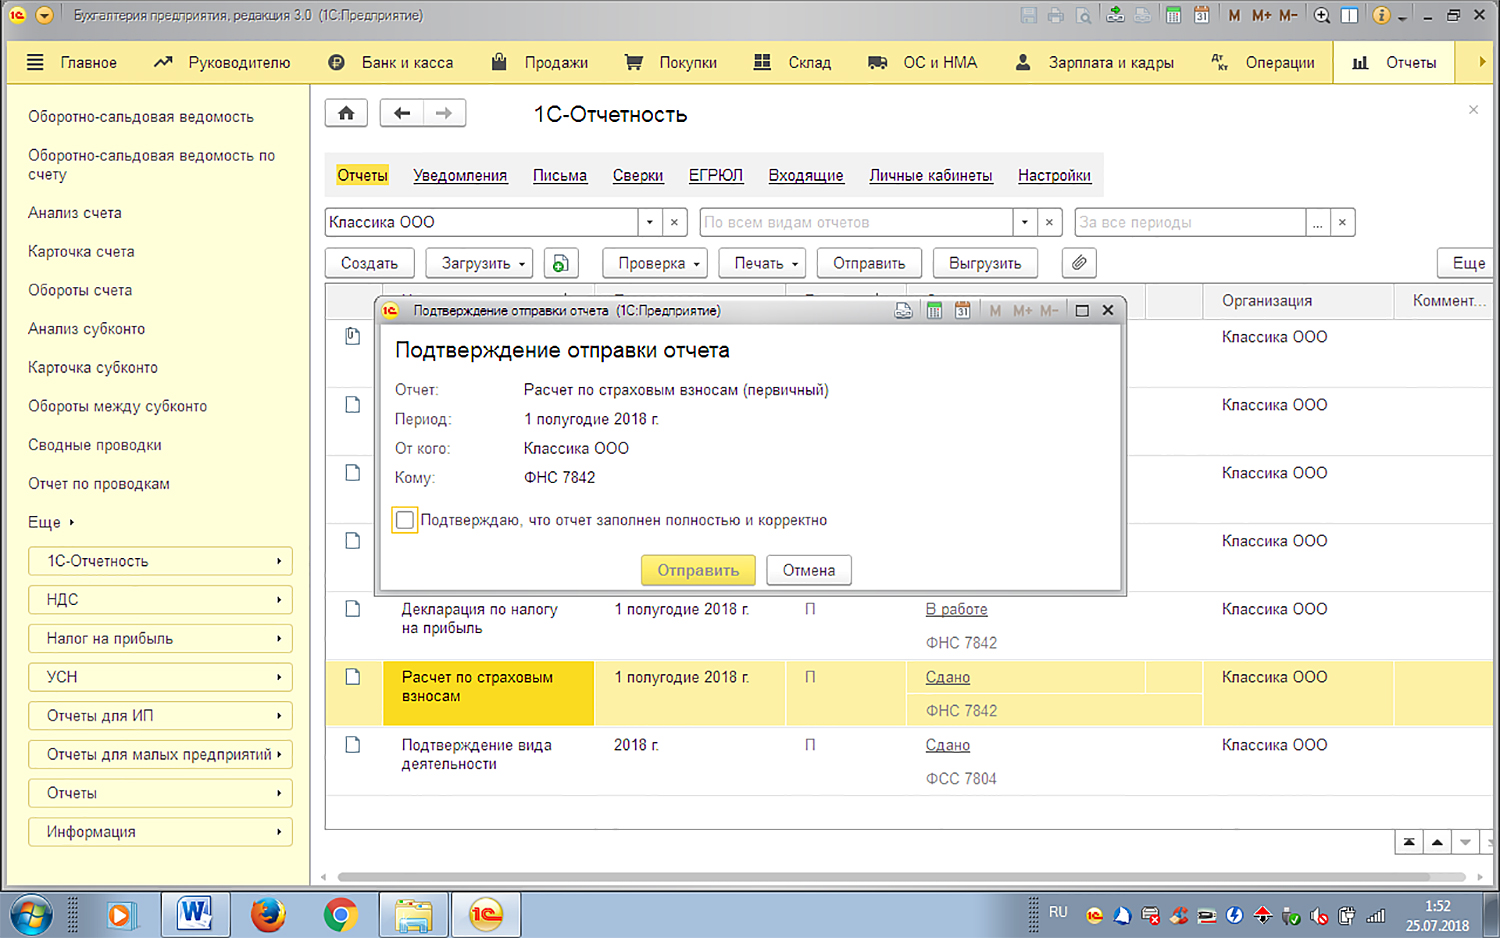Viewport: 1500px width, 938px height.
Task: Go back with the left arrow button
Action: [x=402, y=113]
